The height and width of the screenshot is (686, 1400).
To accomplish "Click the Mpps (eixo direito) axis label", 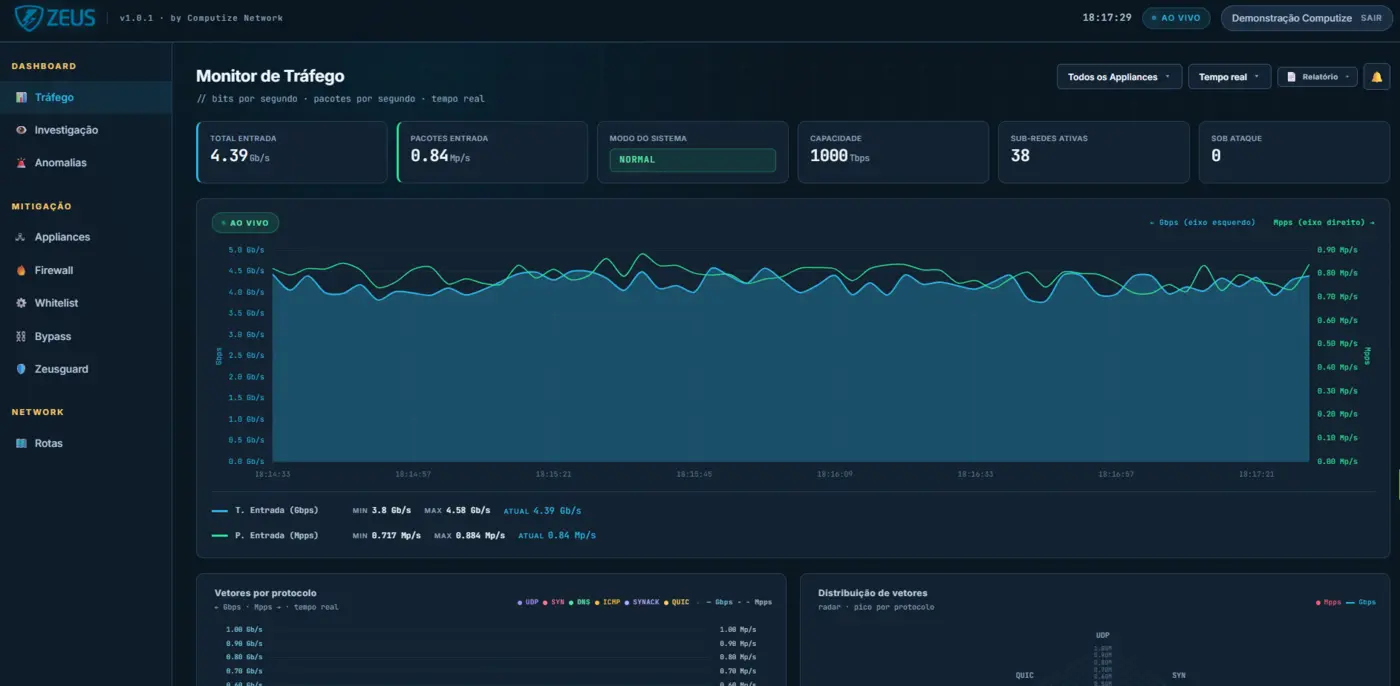I will [x=1324, y=223].
